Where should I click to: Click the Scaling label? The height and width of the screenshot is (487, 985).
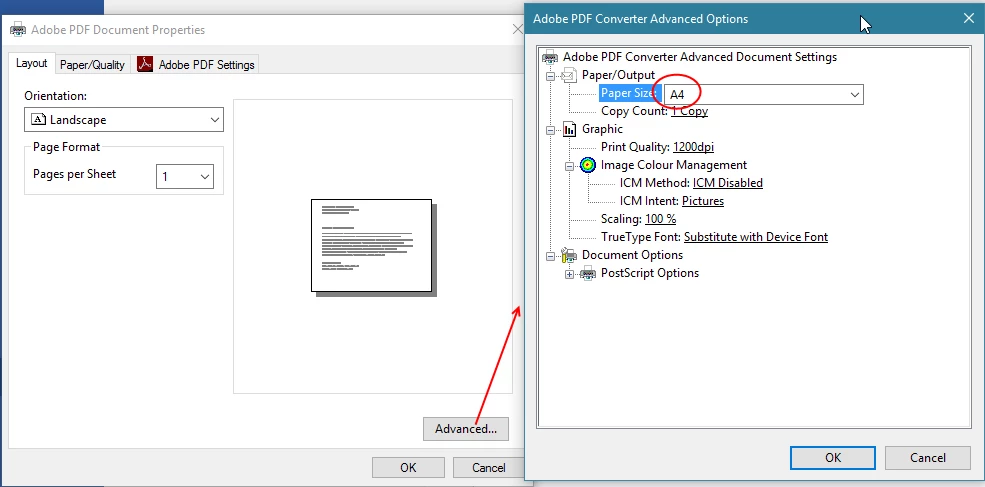pyautogui.click(x=622, y=219)
